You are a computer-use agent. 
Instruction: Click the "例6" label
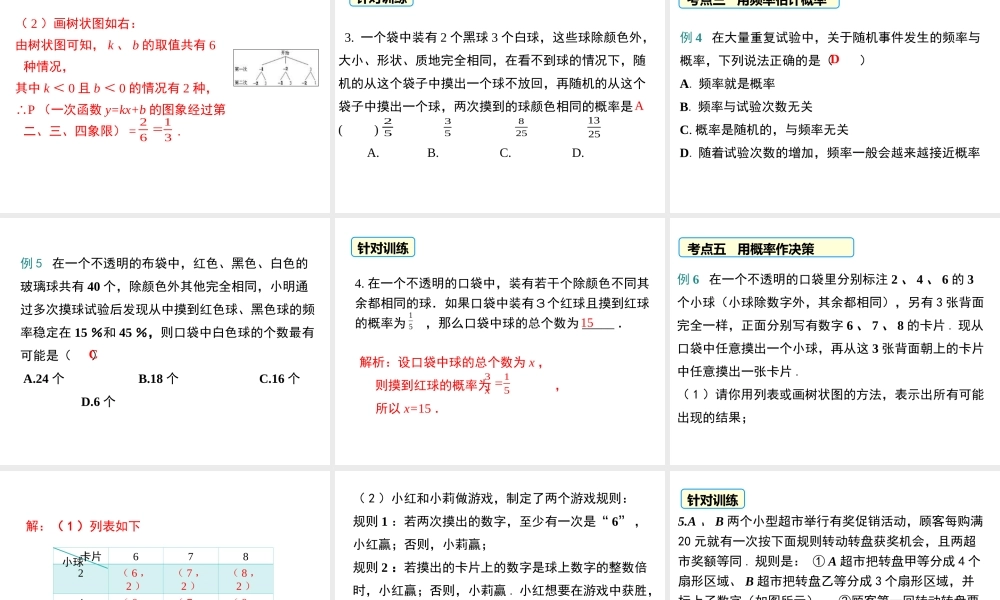[689, 279]
